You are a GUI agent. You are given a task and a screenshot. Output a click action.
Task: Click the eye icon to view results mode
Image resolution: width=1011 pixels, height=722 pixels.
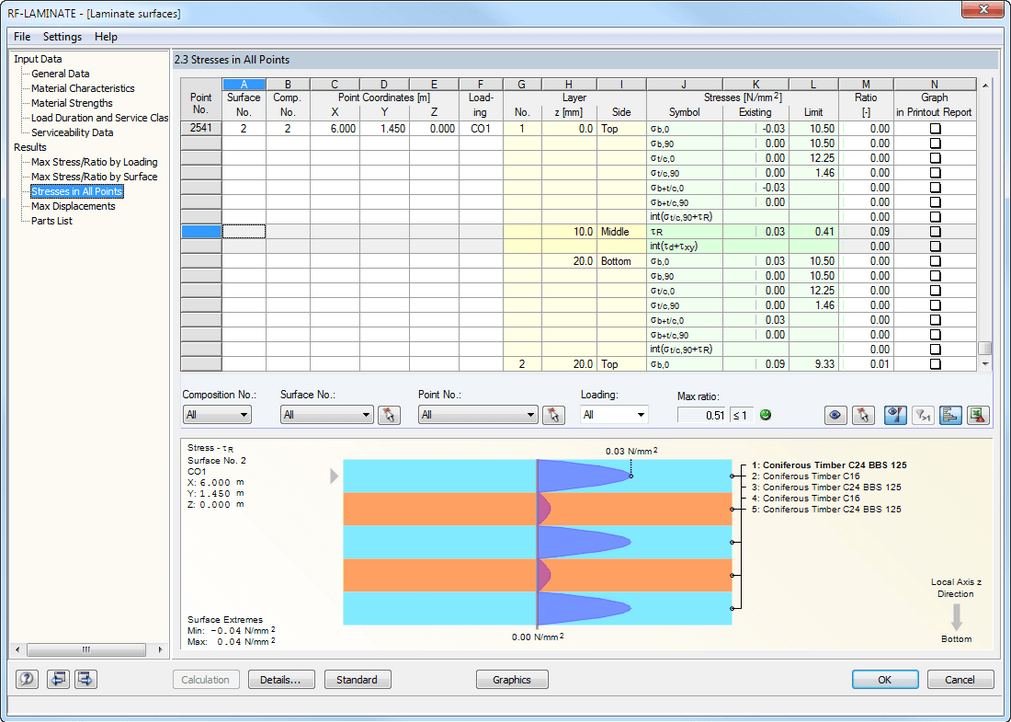(836, 415)
